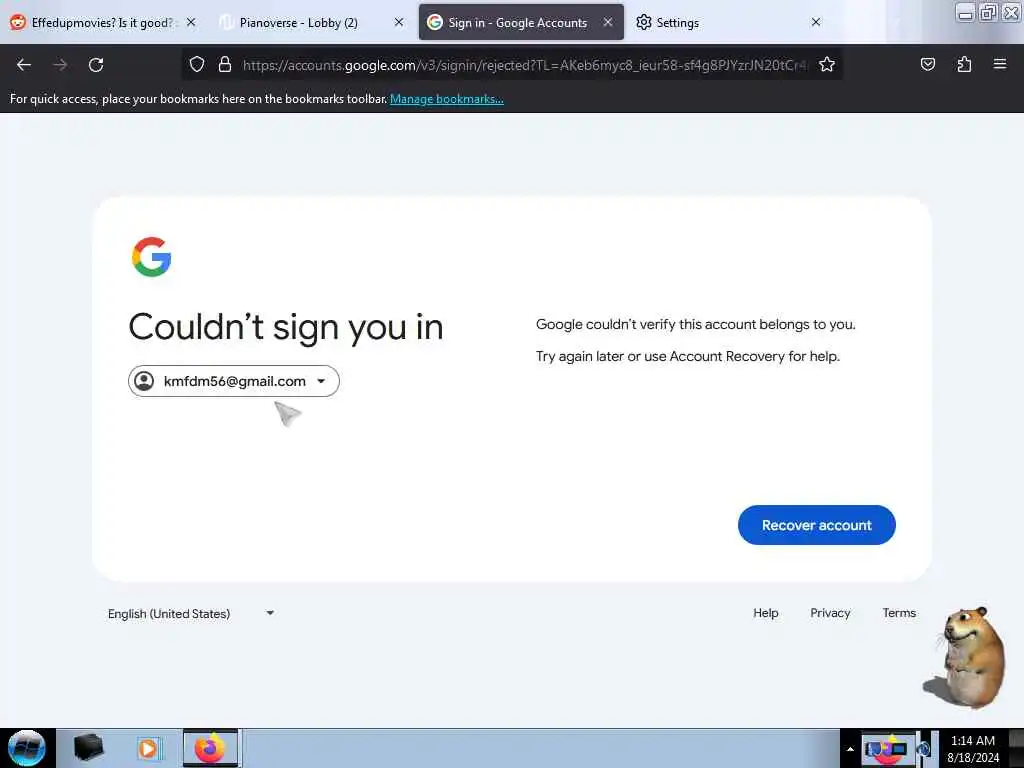The height and width of the screenshot is (768, 1024).
Task: Open the Firefox hamburger menu
Action: (x=1000, y=64)
